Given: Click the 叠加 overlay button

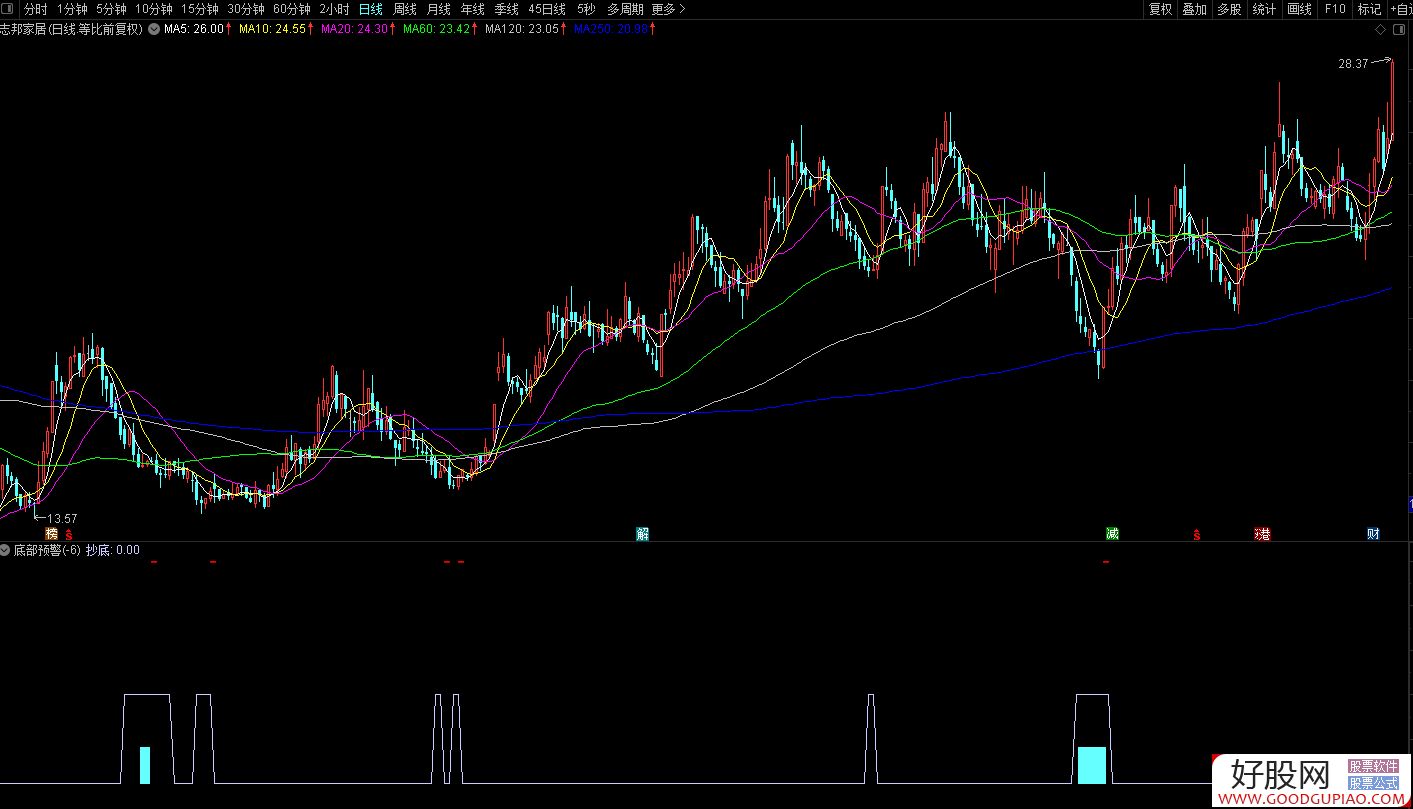Looking at the screenshot, I should click(x=1194, y=9).
